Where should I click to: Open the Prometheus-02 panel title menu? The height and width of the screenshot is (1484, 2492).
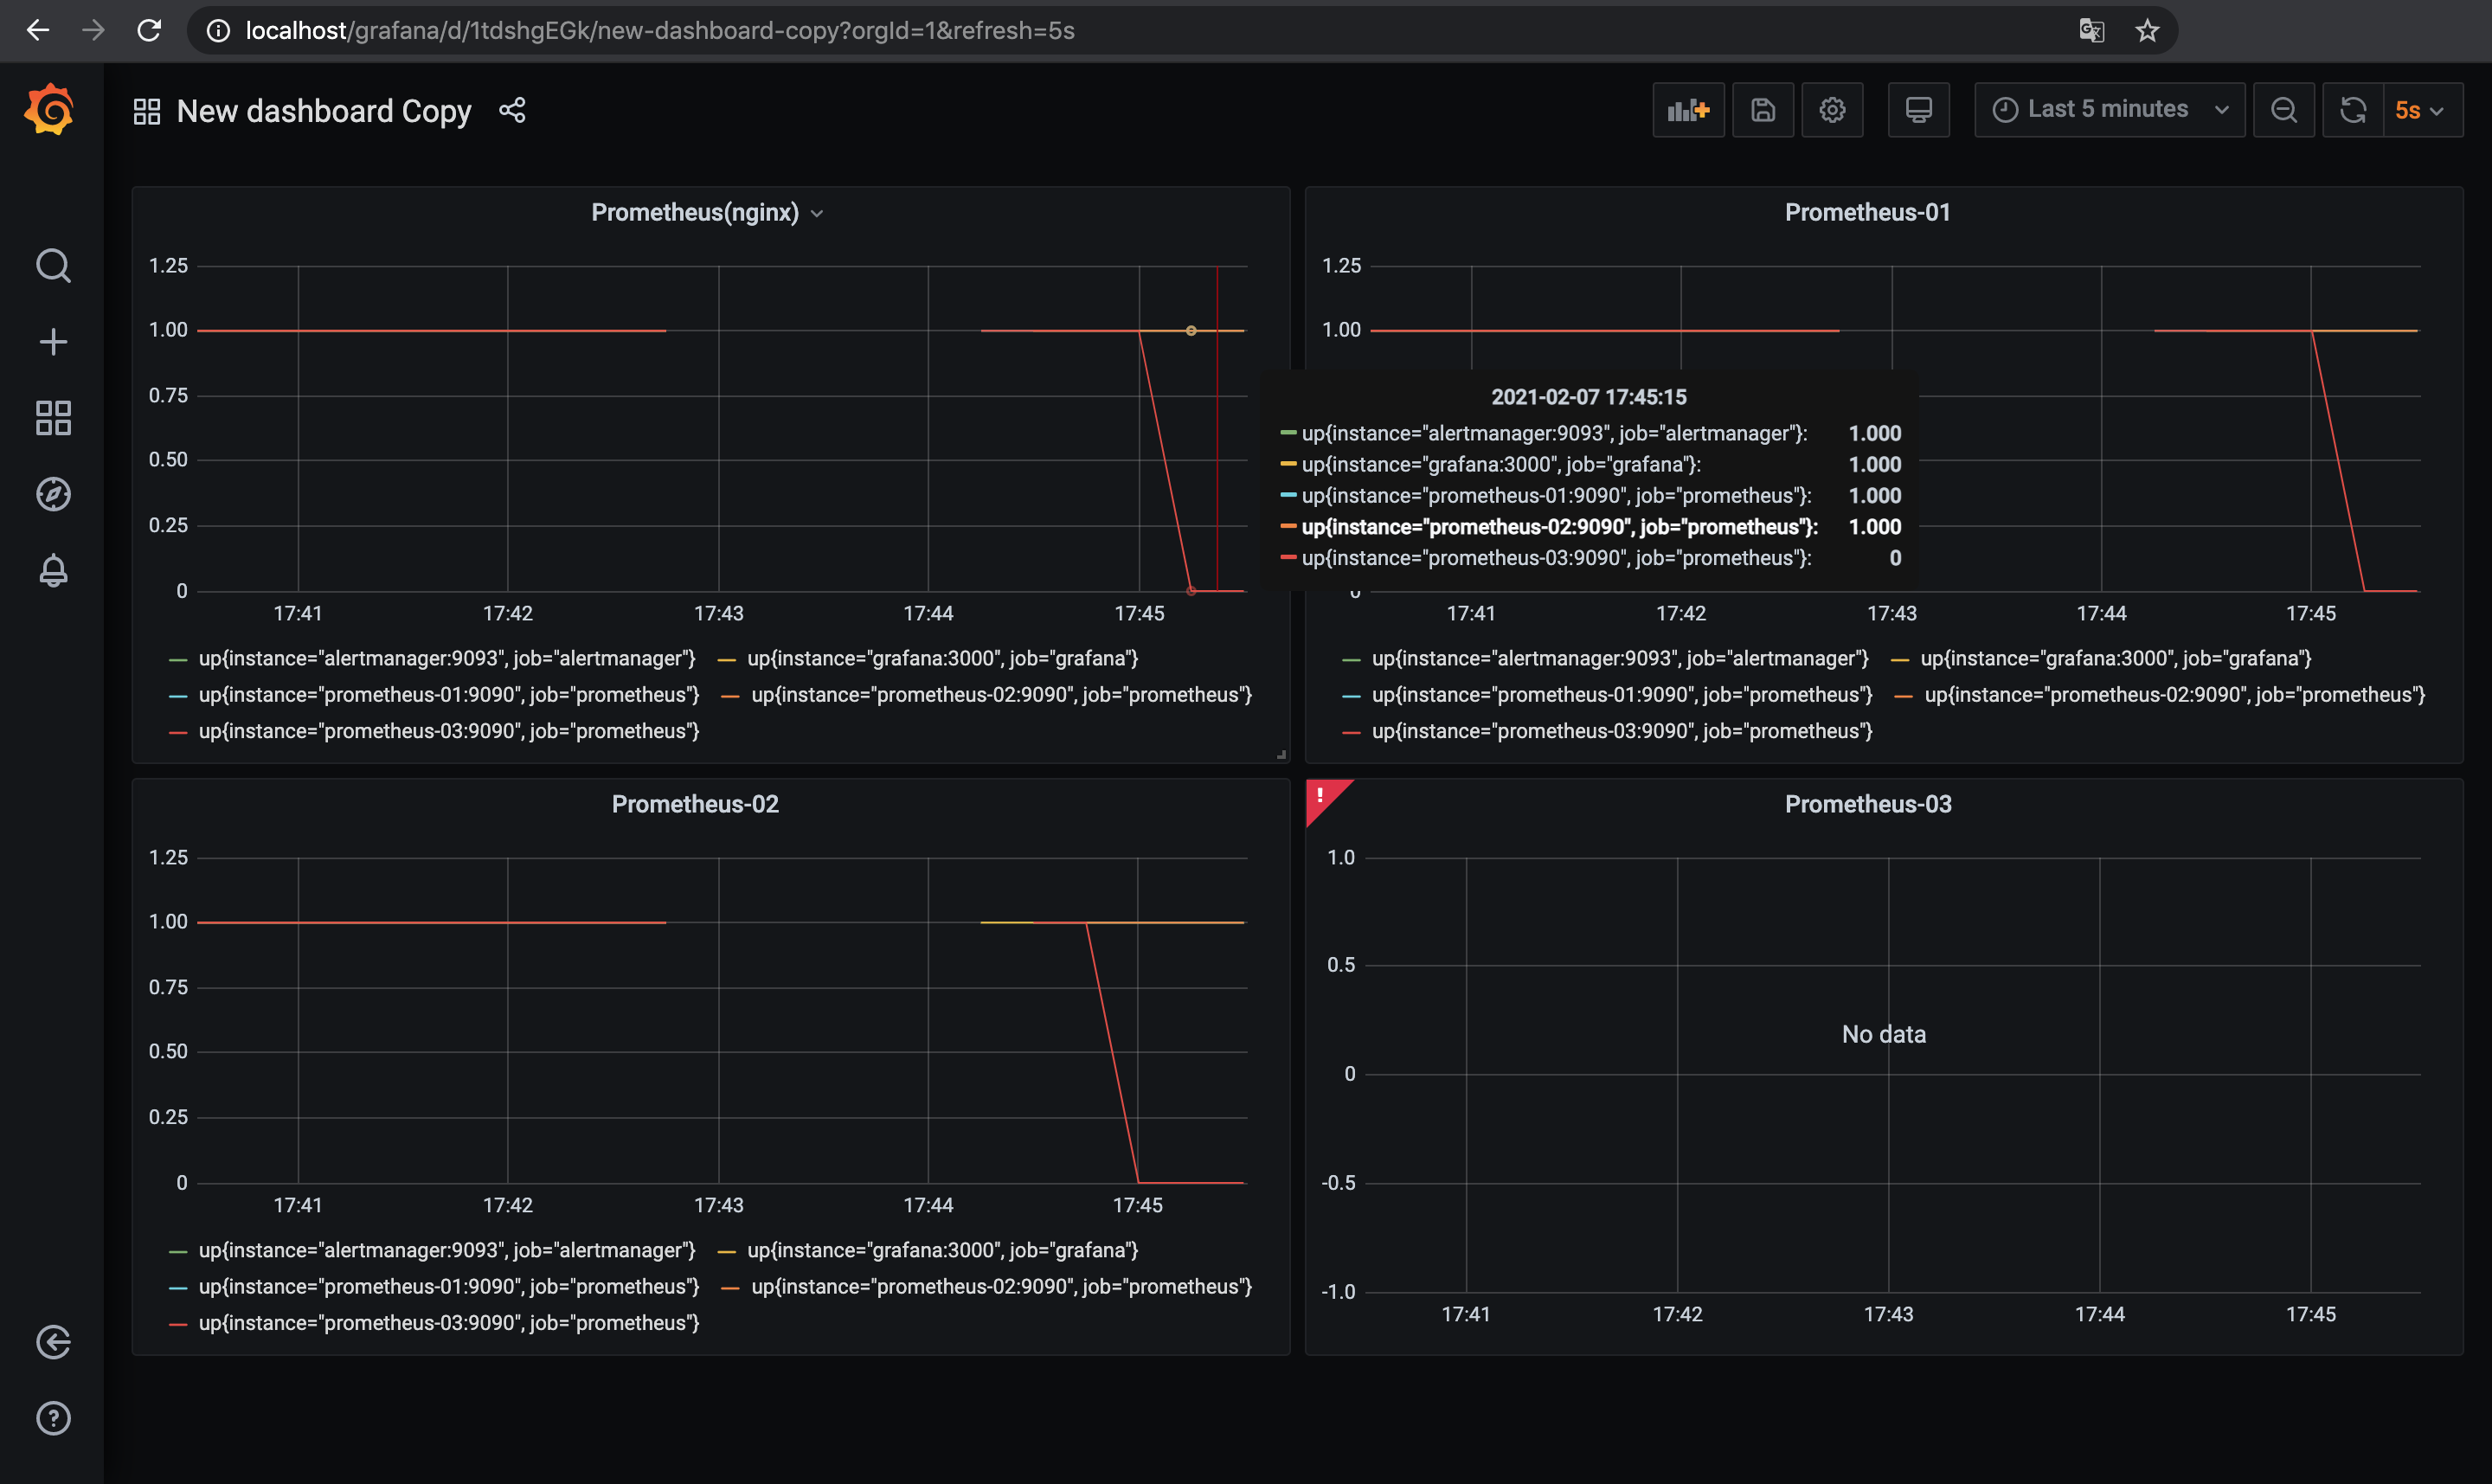click(x=695, y=804)
